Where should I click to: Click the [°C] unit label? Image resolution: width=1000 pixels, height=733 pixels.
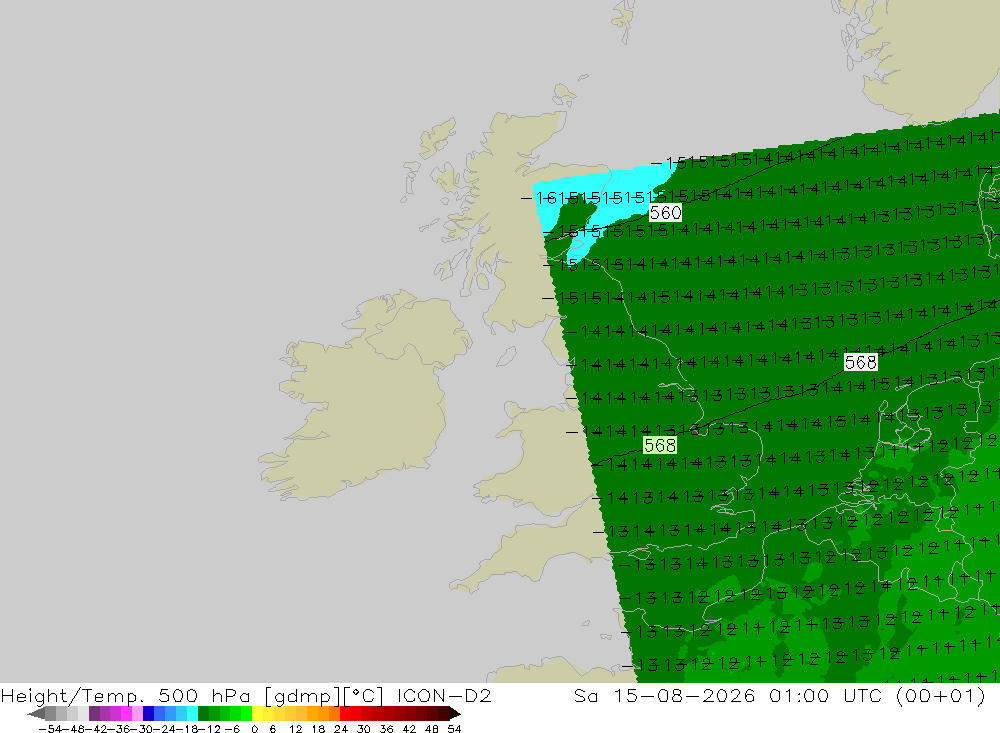[364, 695]
